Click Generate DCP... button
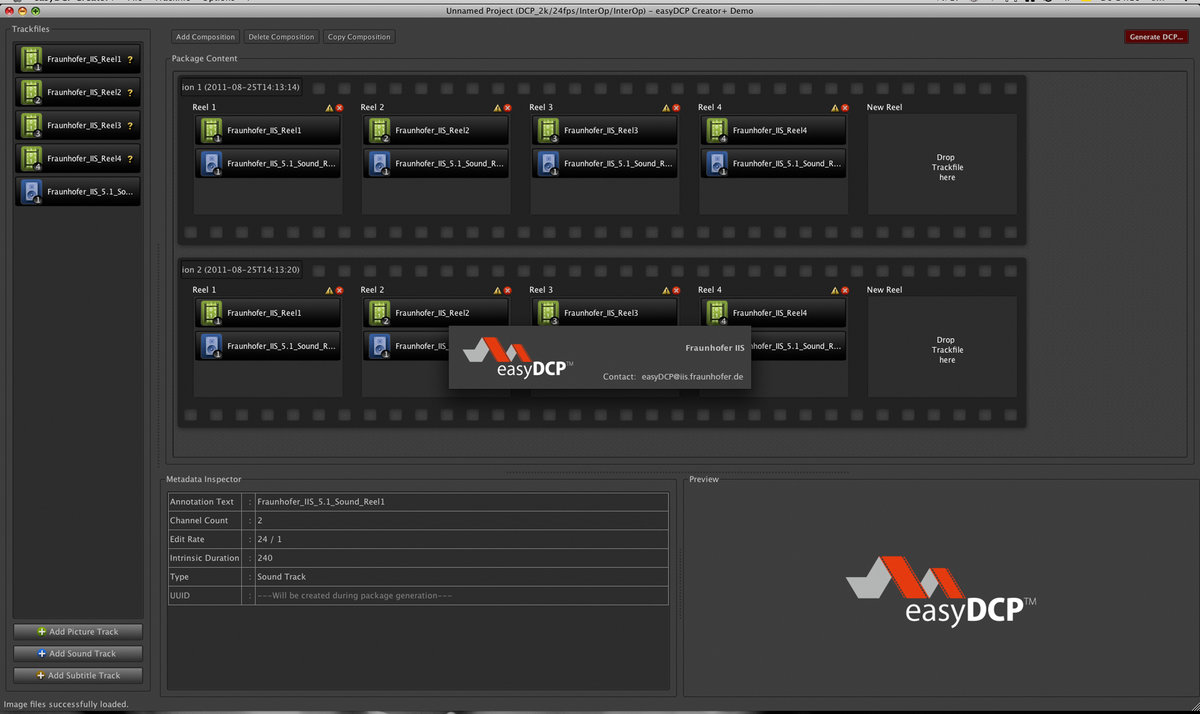The width and height of the screenshot is (1200, 714). [x=1157, y=37]
